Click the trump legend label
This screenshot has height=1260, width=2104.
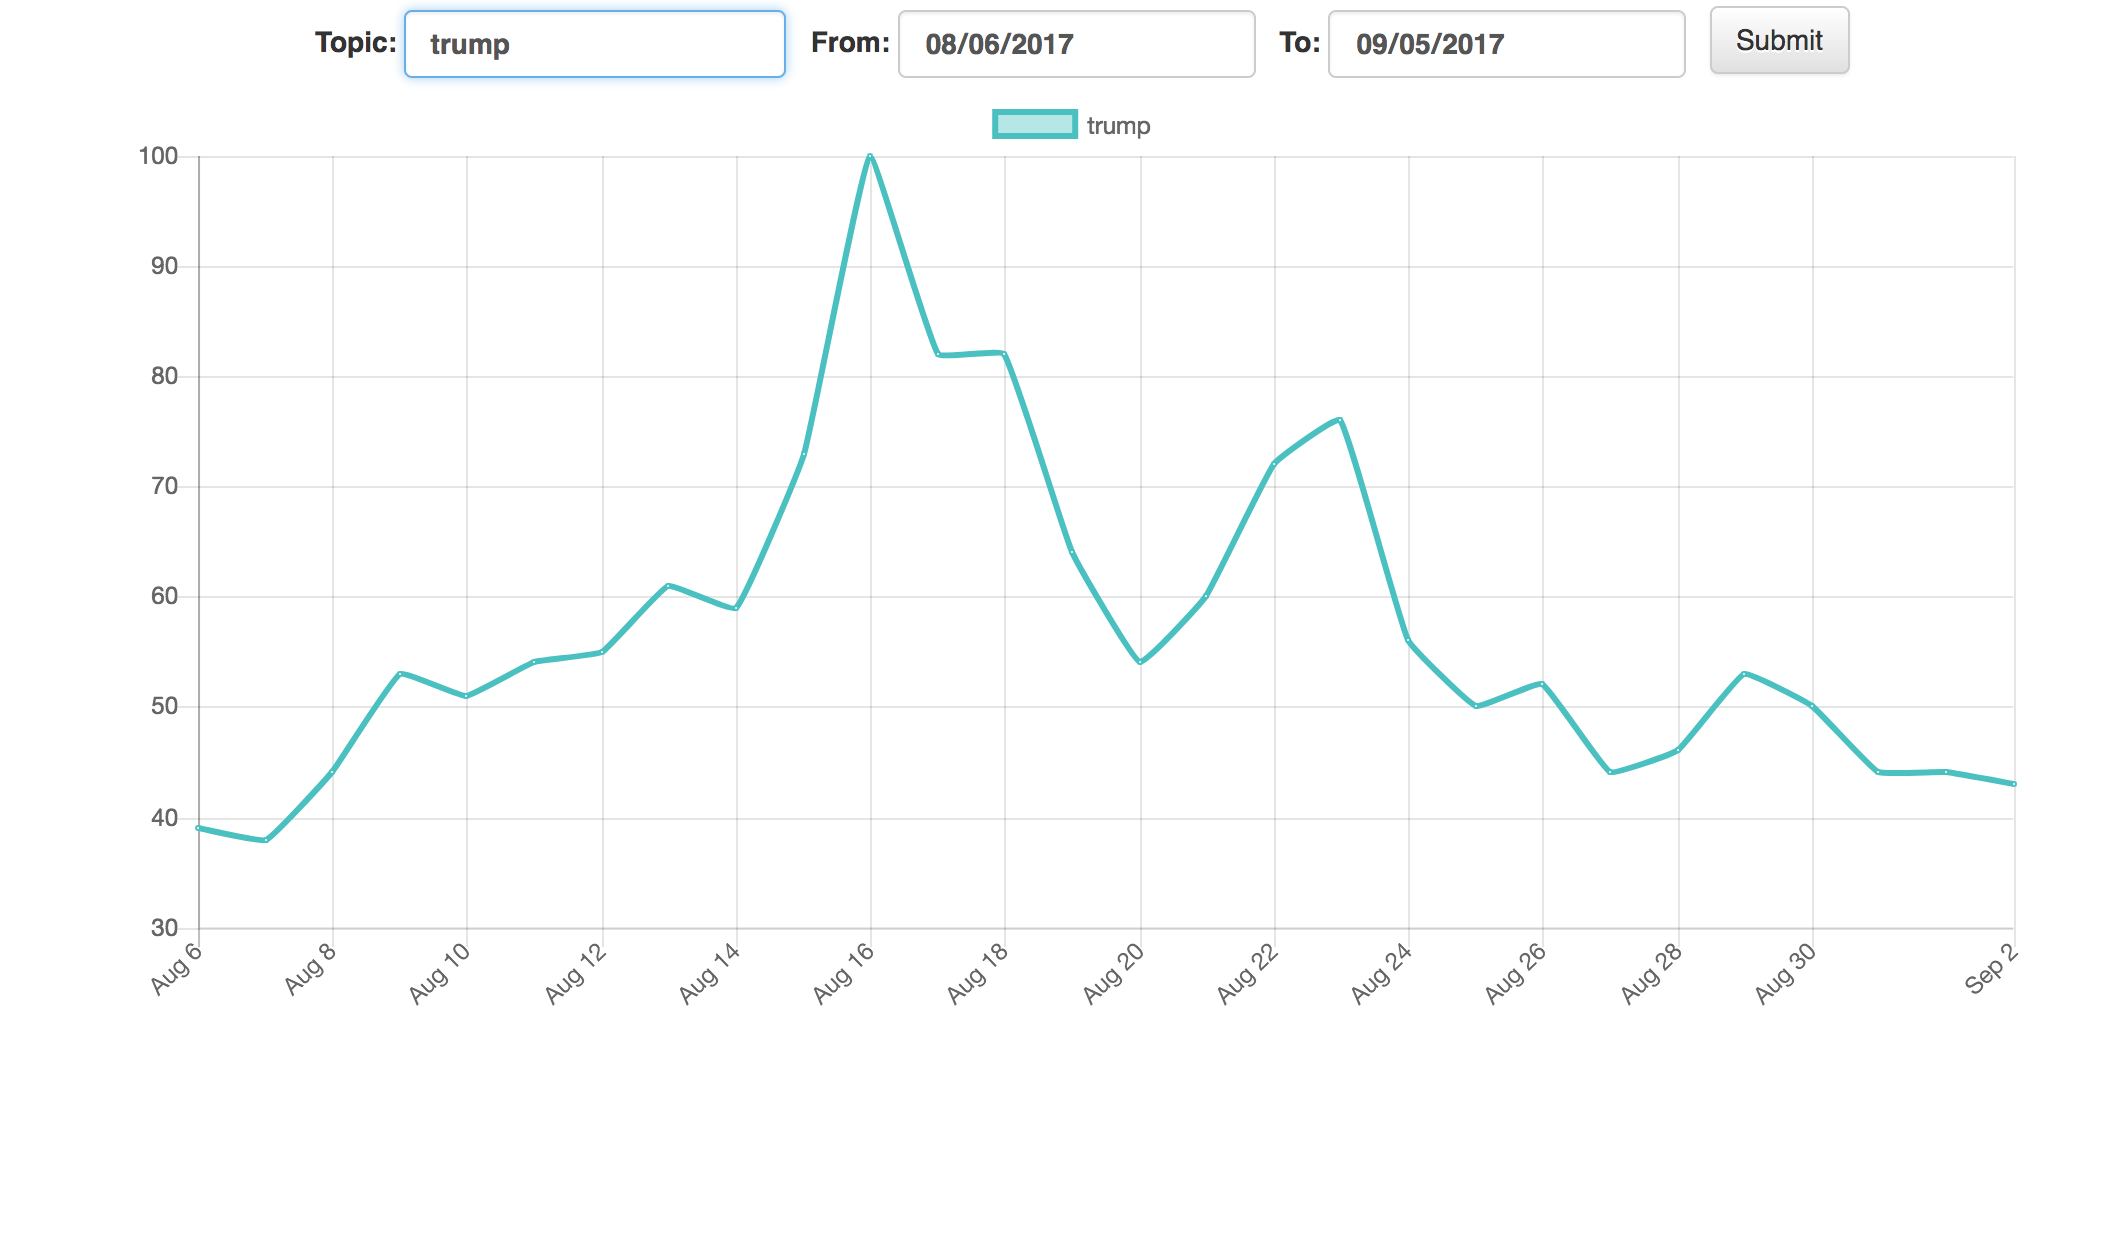click(x=1118, y=126)
